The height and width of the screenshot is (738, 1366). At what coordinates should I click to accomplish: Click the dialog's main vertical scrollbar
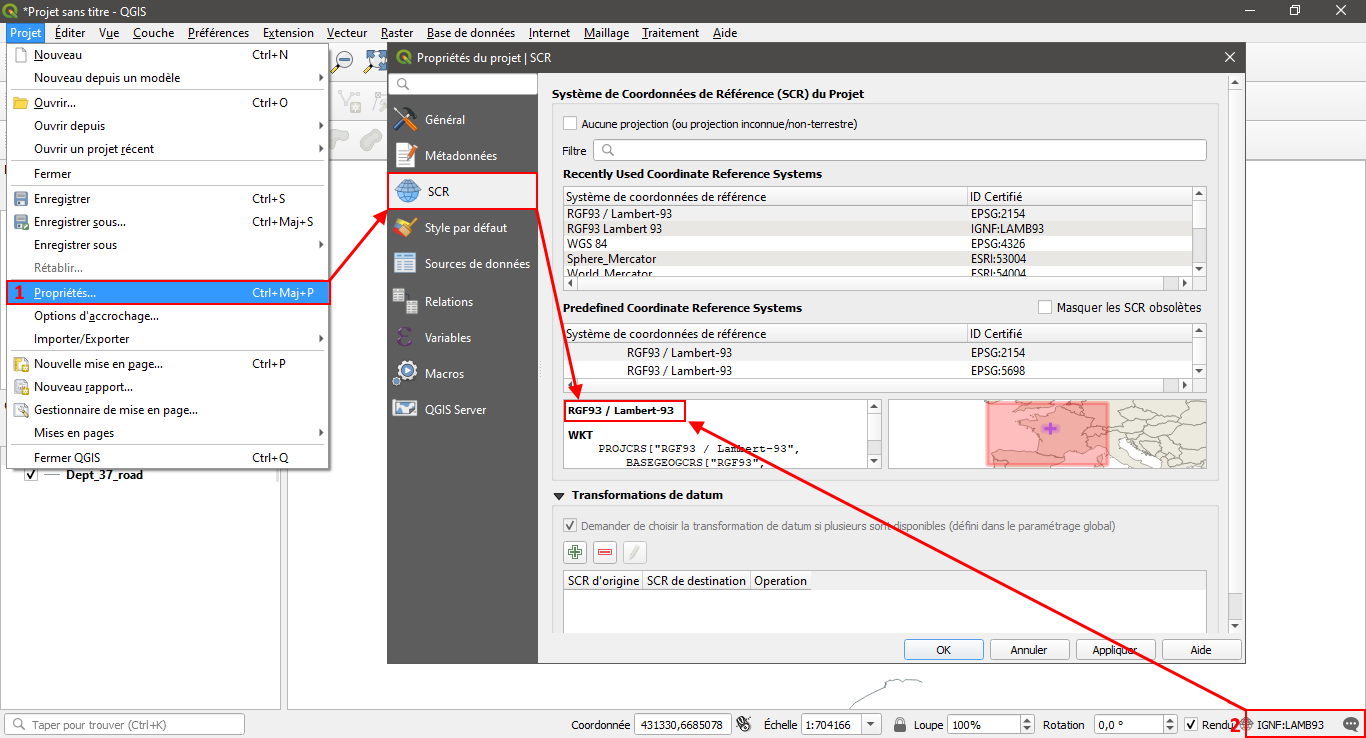(1235, 352)
